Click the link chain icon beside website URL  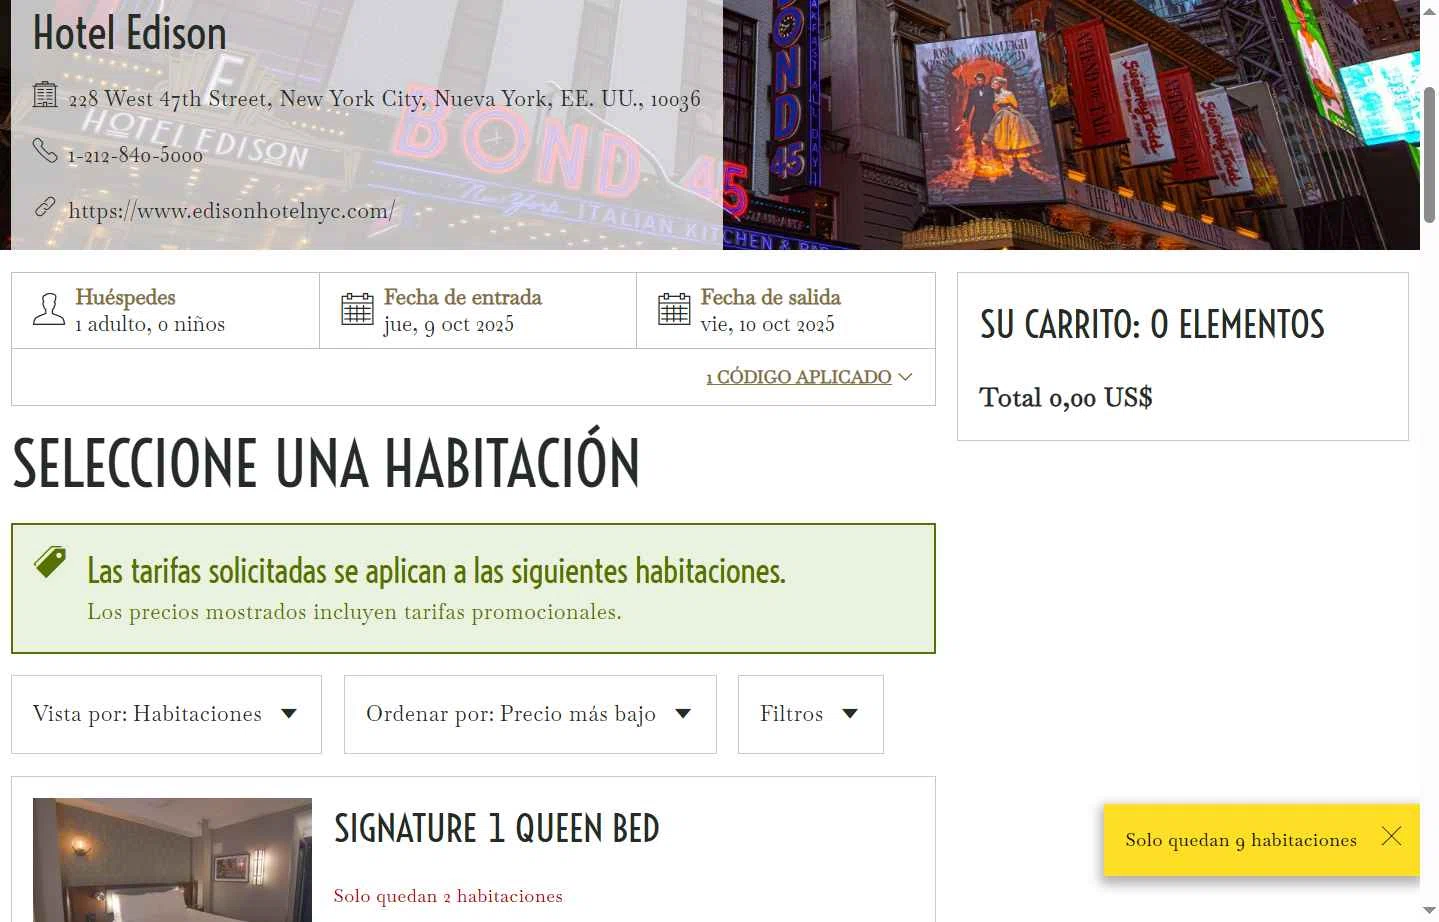(45, 208)
